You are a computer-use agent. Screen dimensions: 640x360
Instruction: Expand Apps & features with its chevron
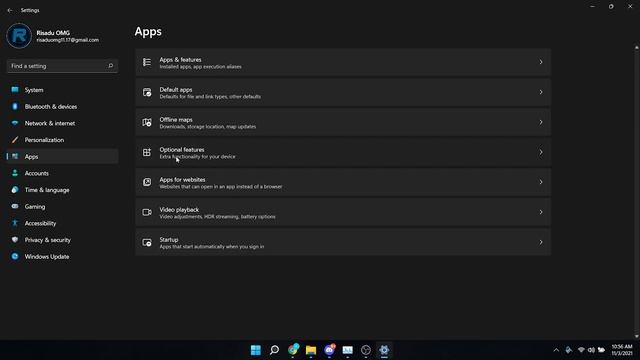point(541,62)
